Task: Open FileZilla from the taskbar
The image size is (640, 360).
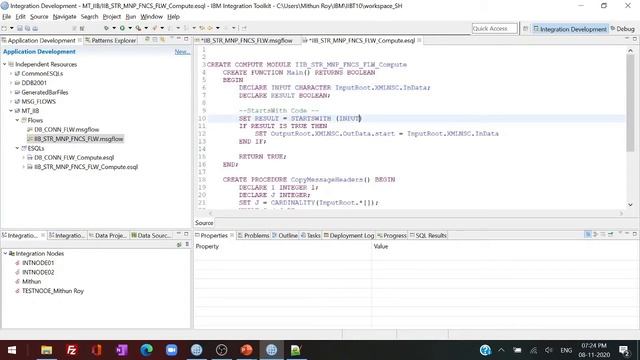Action: (71, 350)
